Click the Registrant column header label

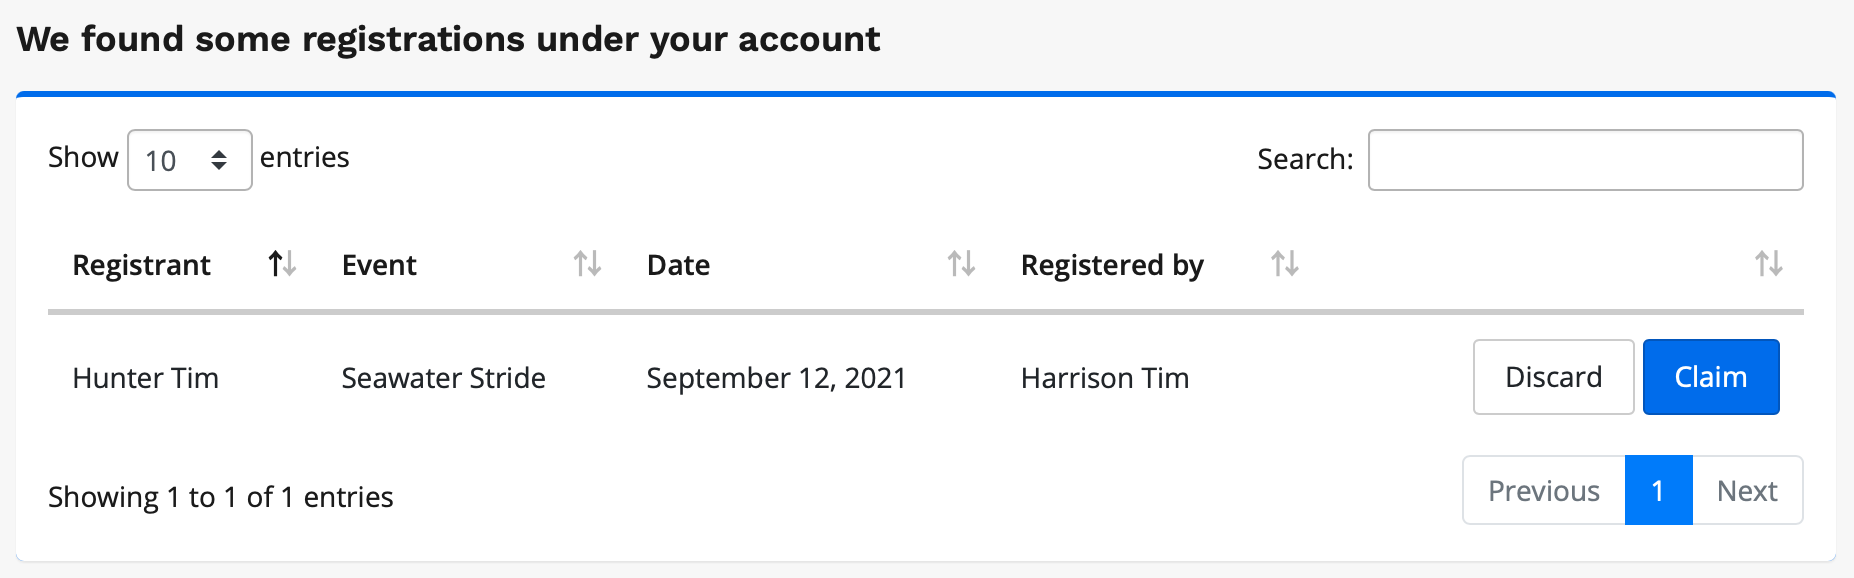point(141,265)
